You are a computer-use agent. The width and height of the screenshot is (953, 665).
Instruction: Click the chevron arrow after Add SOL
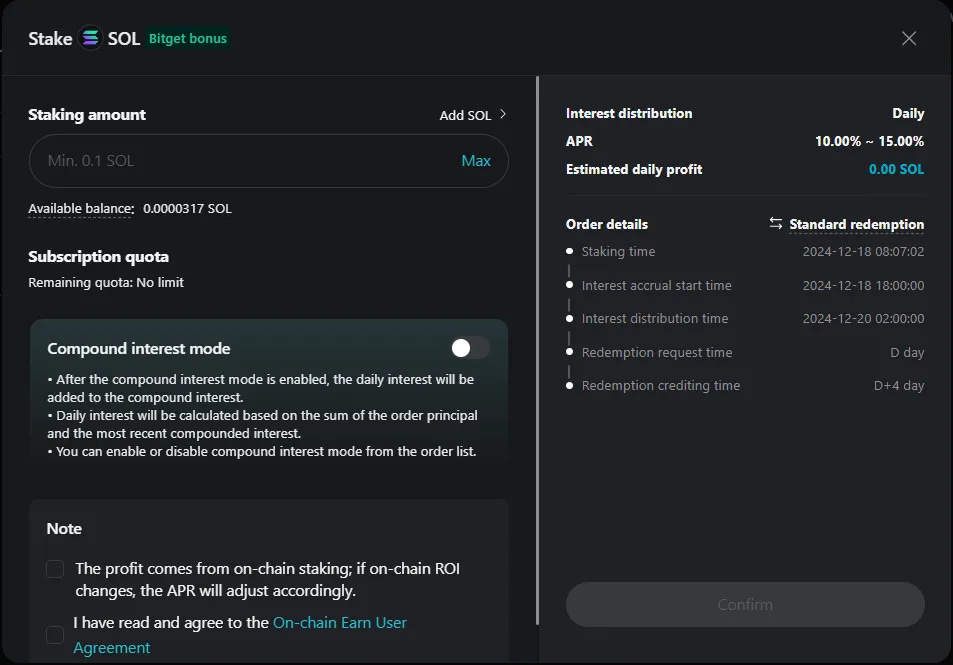(x=501, y=115)
